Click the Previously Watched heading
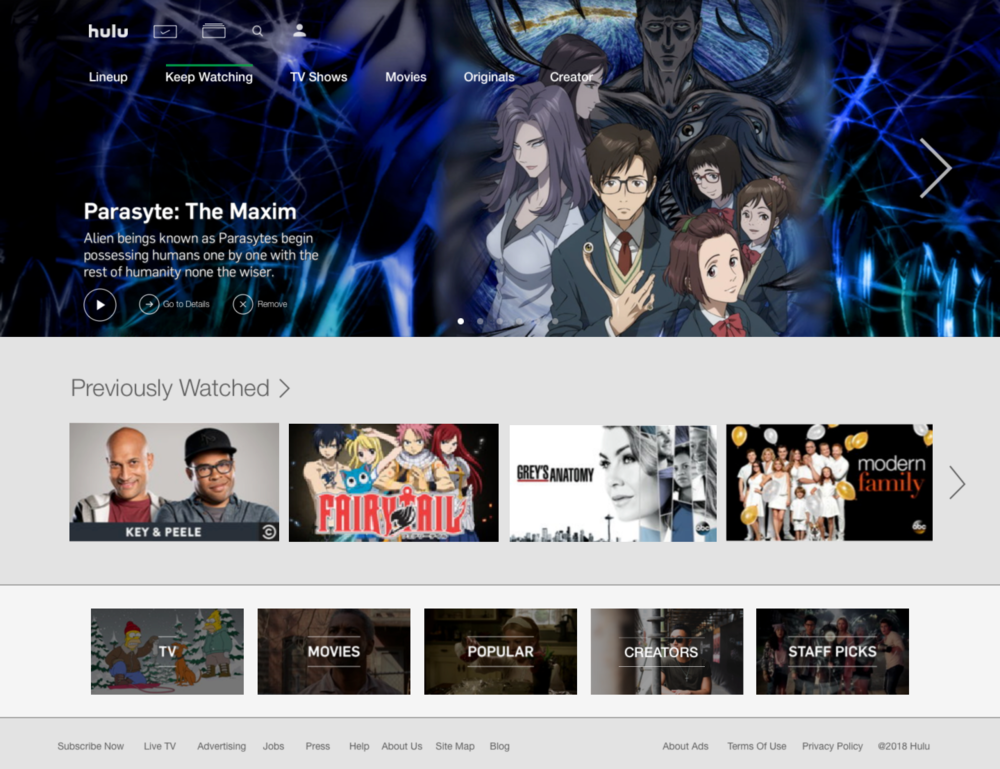The width and height of the screenshot is (1000, 769). point(170,388)
